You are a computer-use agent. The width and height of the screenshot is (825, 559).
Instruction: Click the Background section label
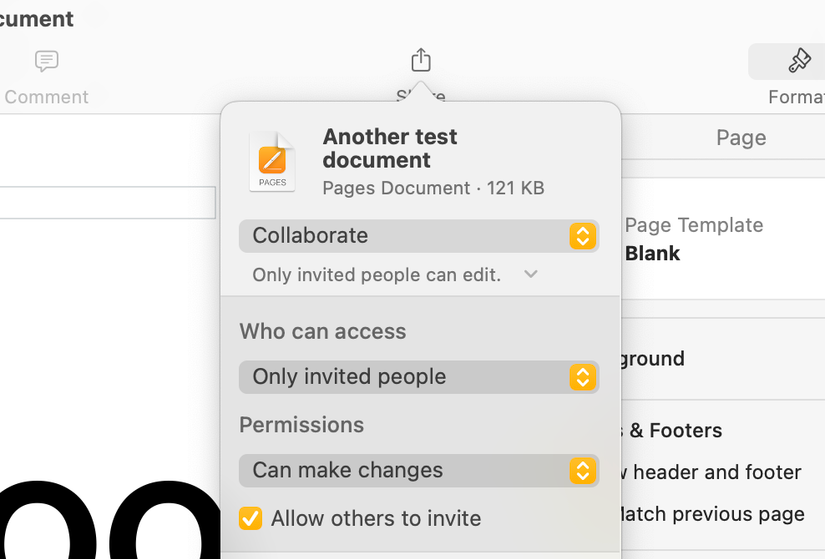pyautogui.click(x=654, y=358)
